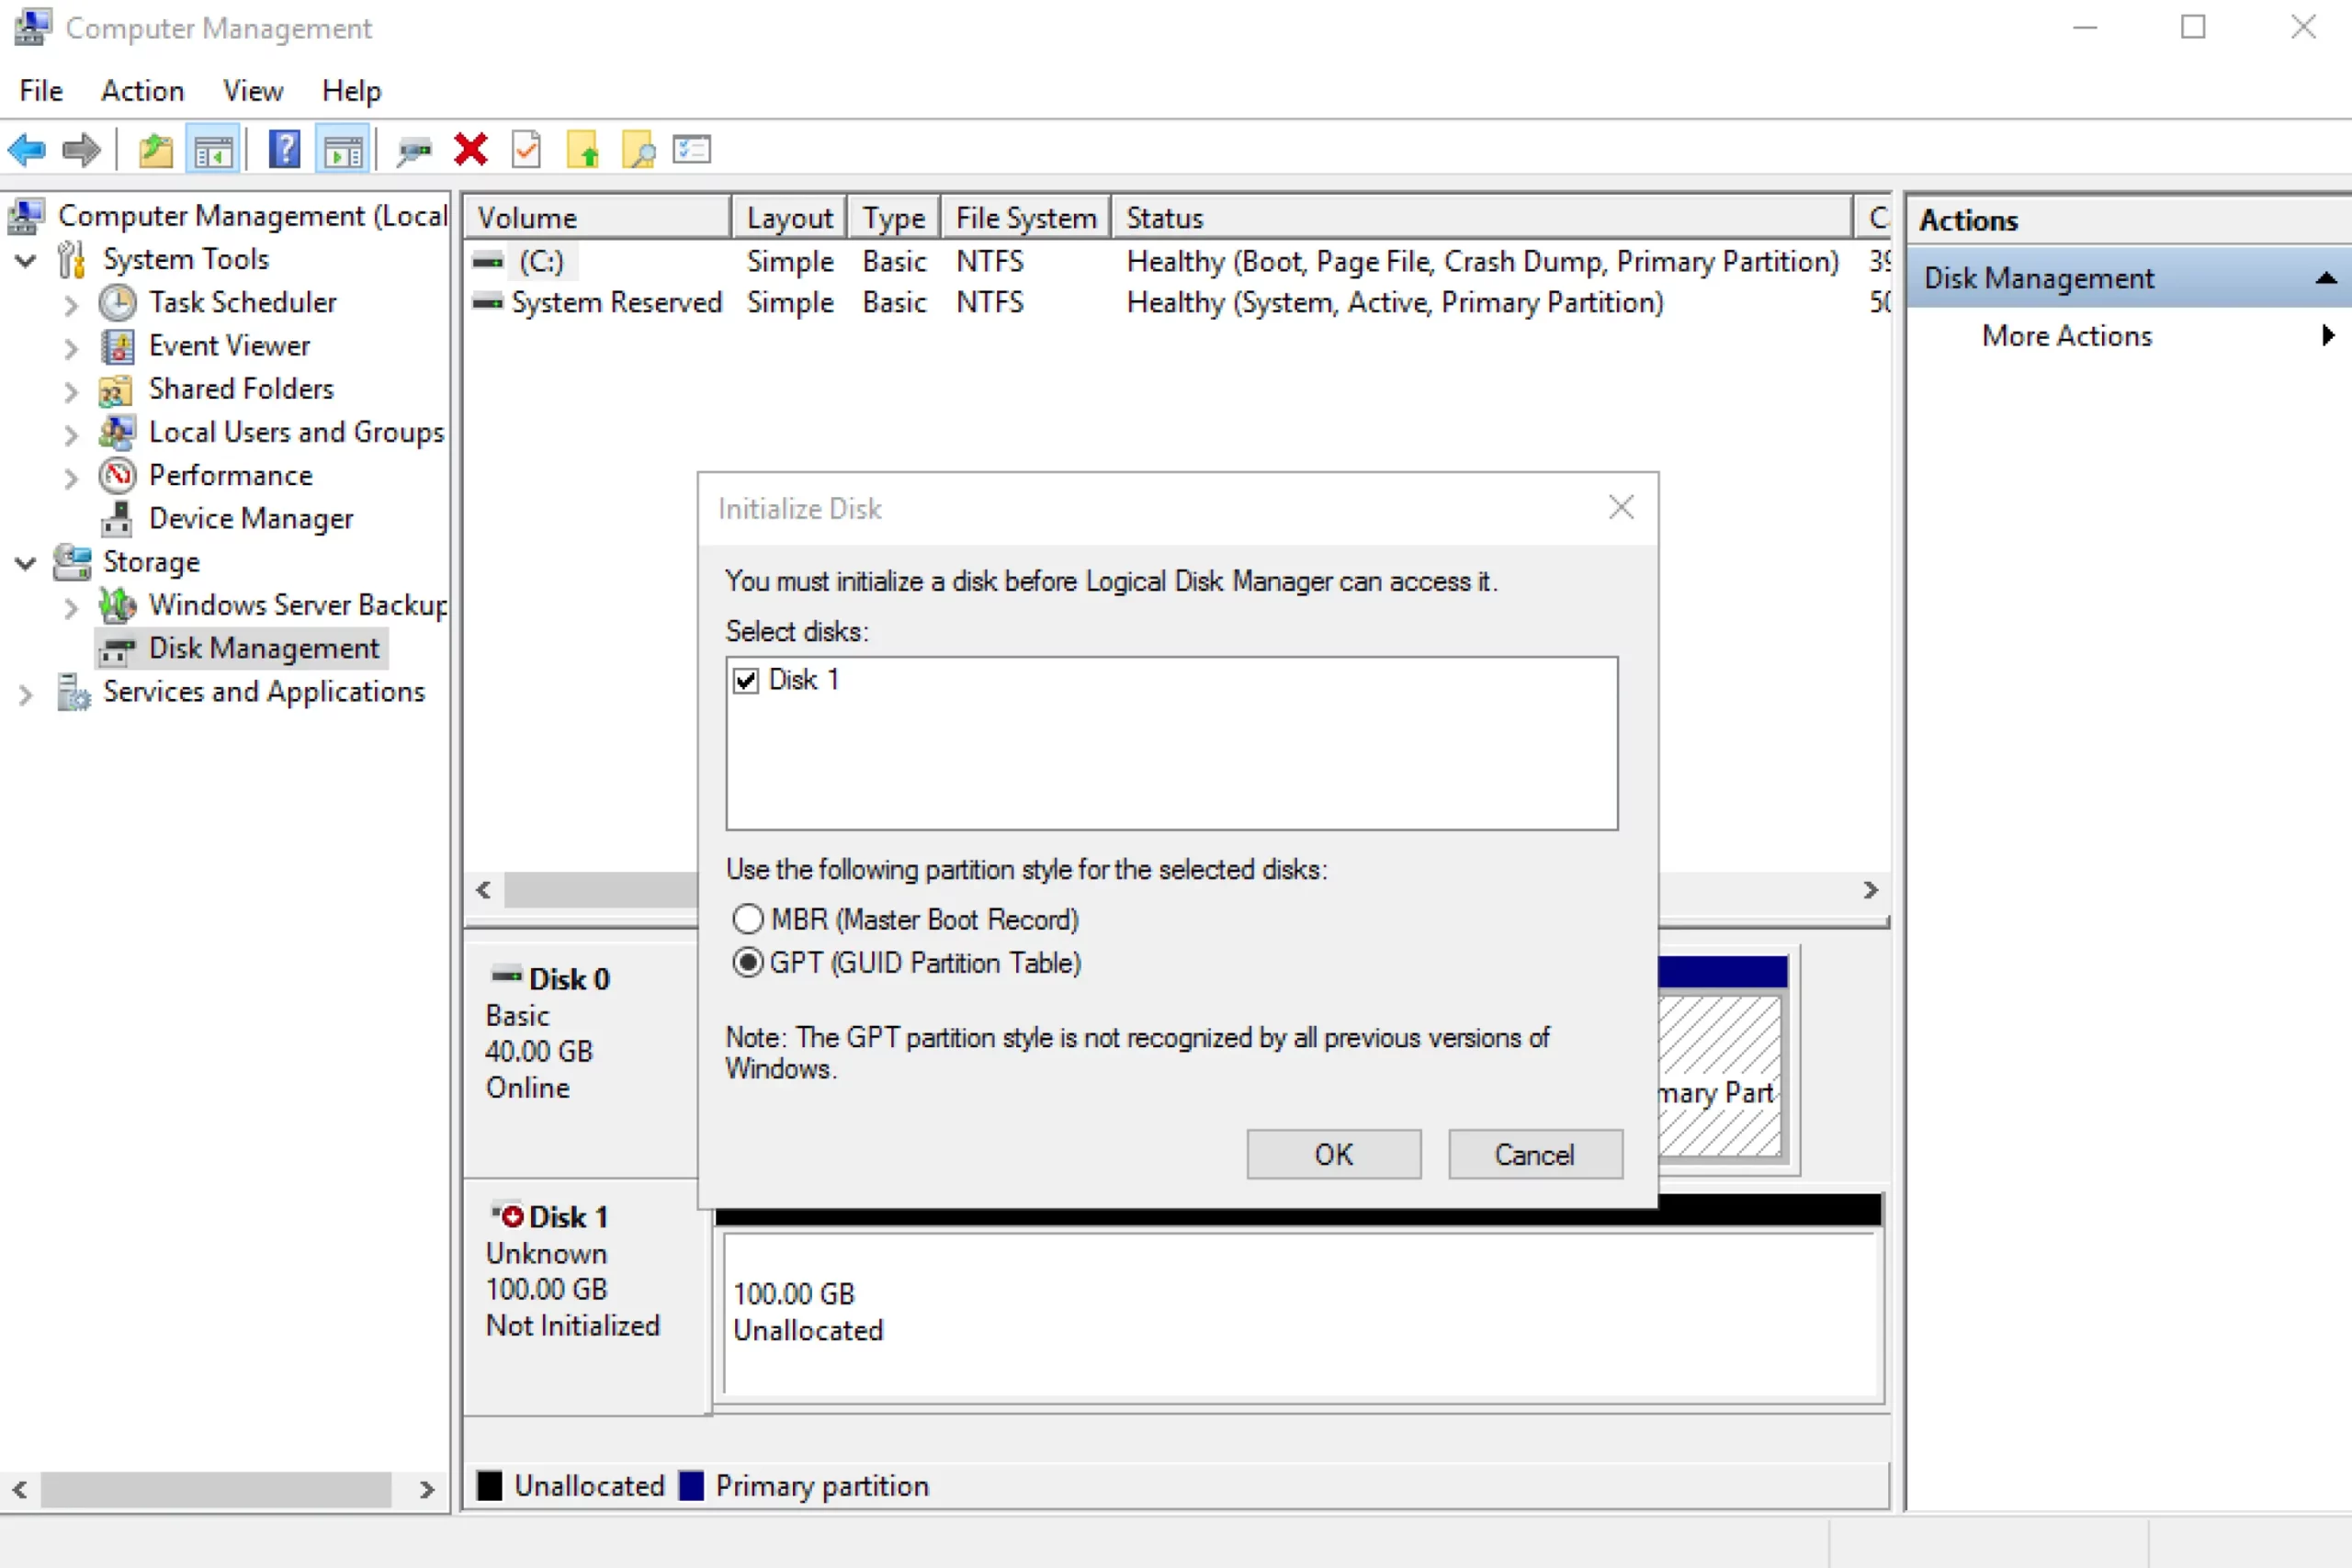Expand the Services and Applications node
This screenshot has height=1568, width=2352.
point(27,693)
